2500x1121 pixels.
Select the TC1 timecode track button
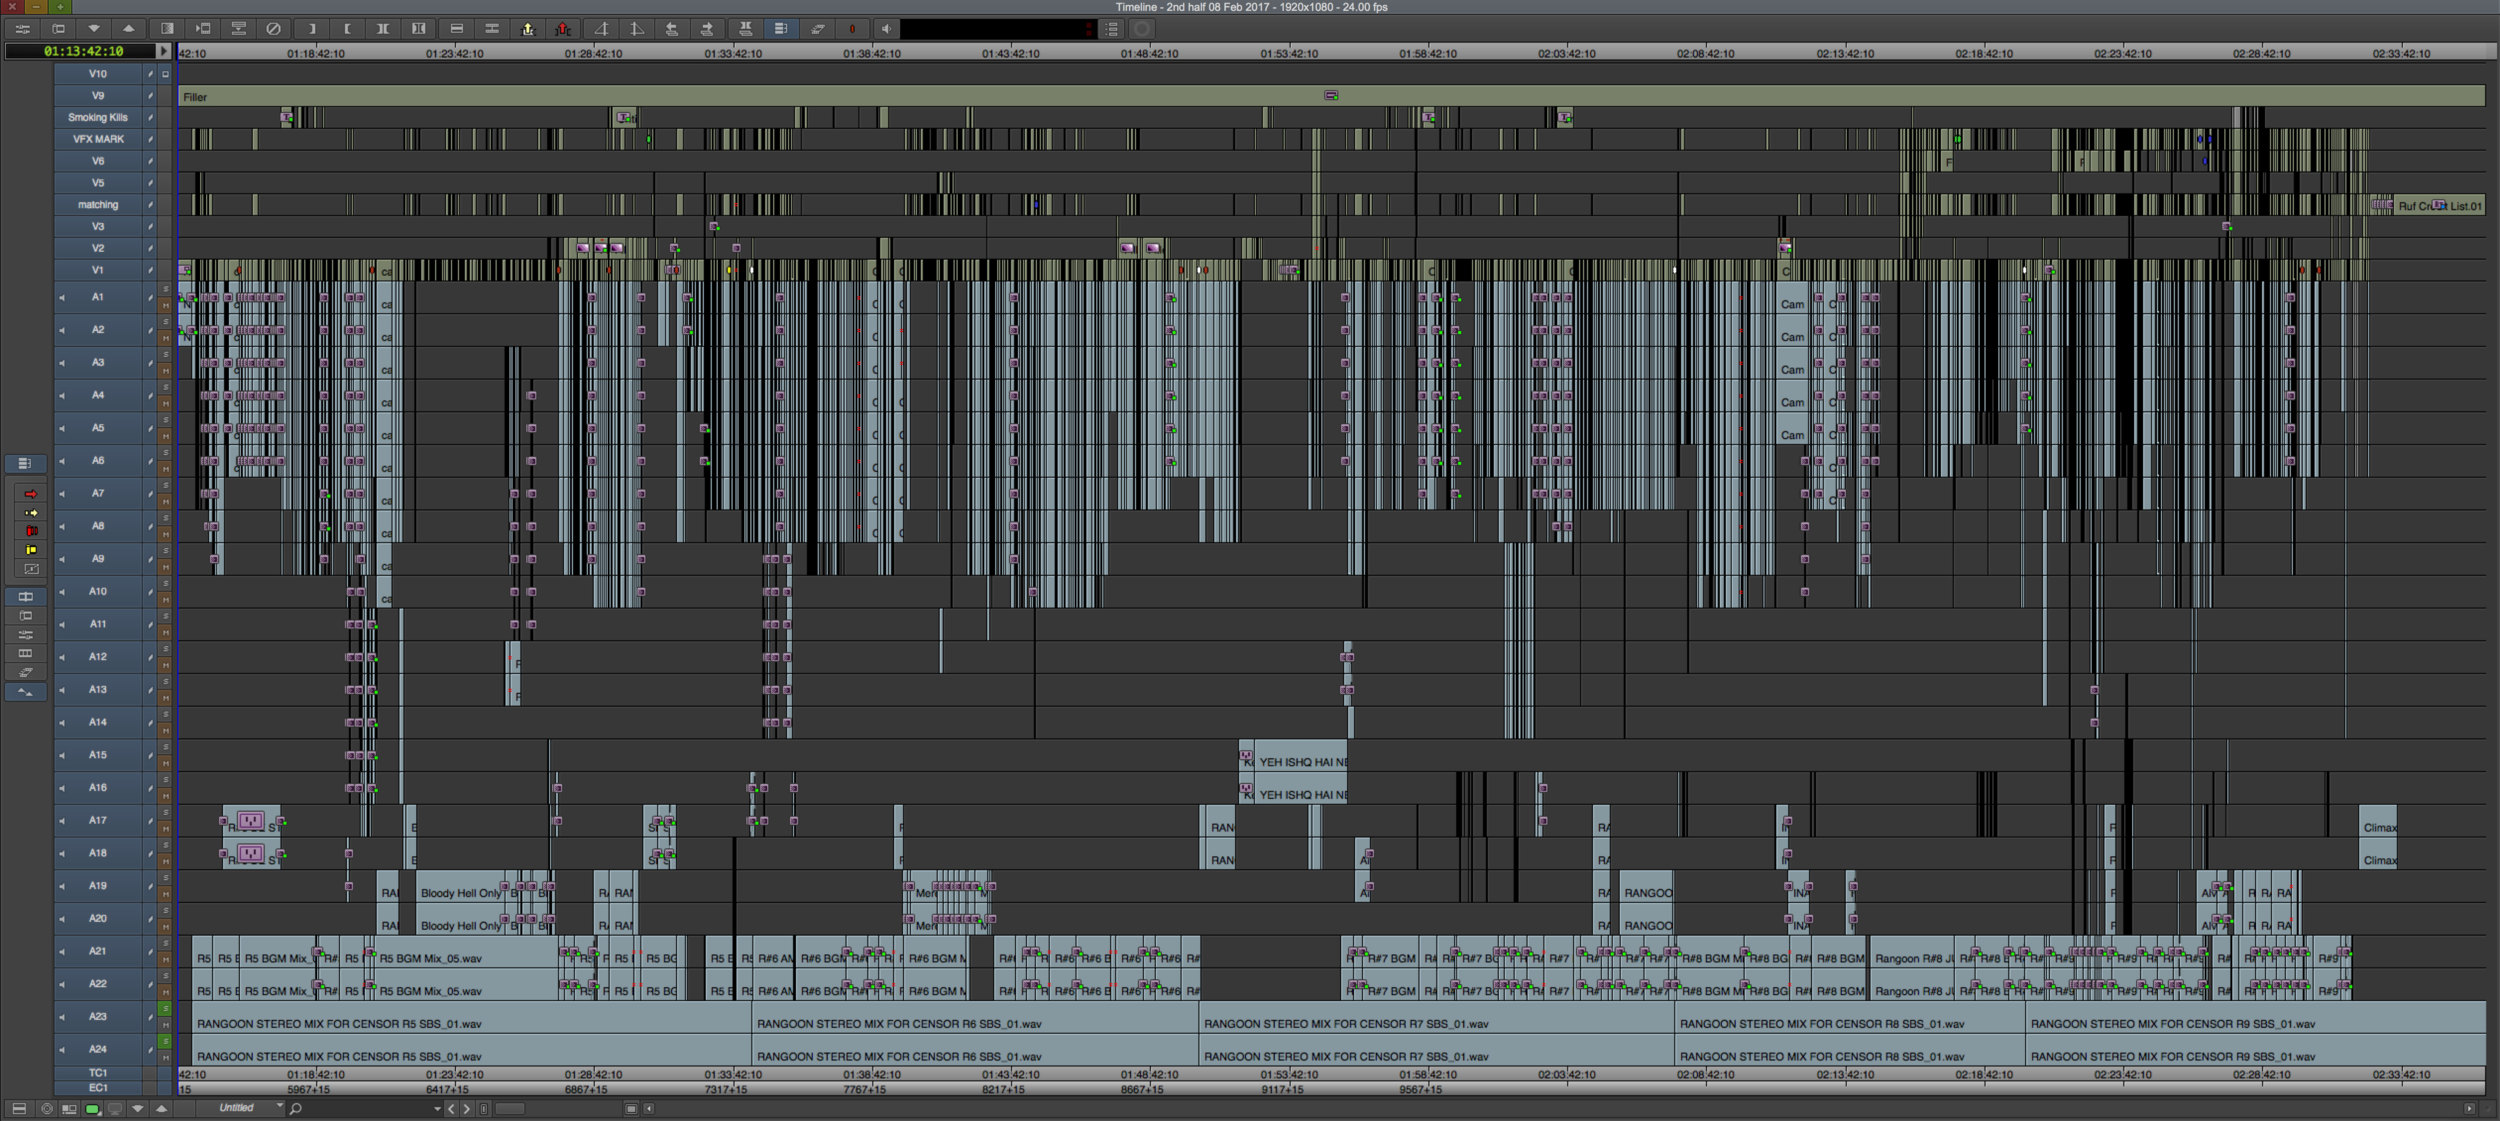point(98,1072)
